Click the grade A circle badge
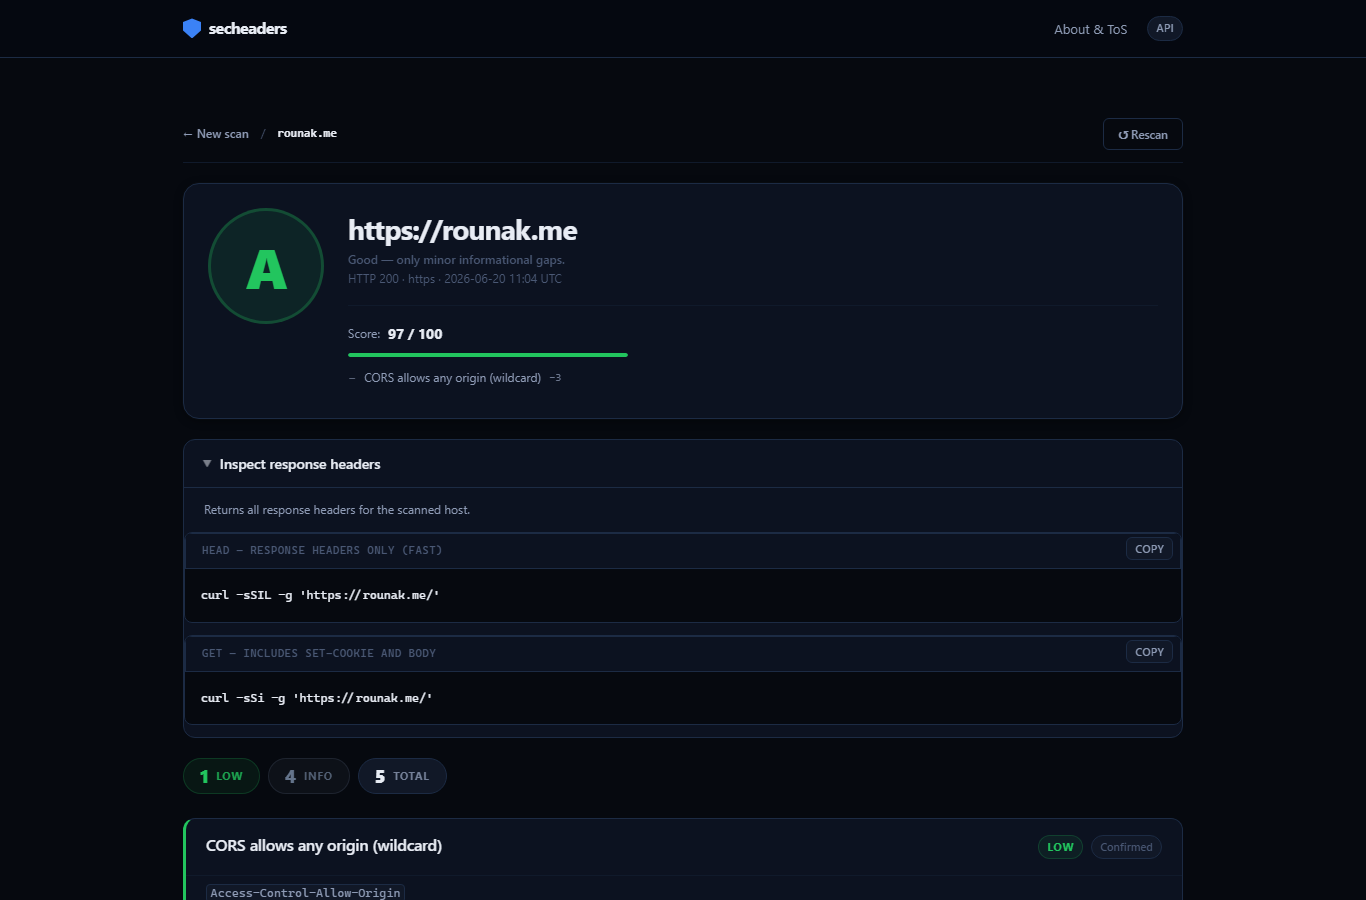Viewport: 1366px width, 900px height. 266,266
